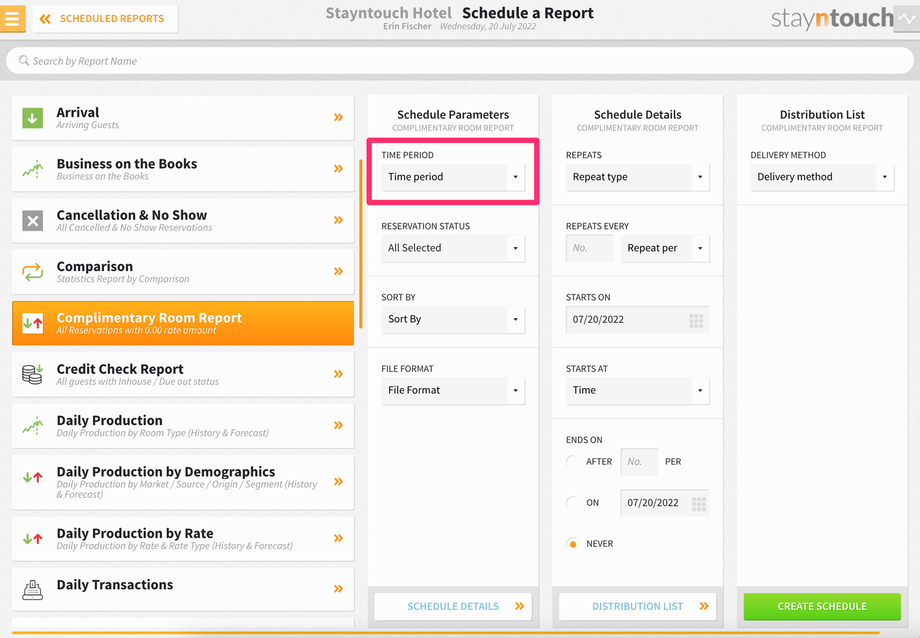The height and width of the screenshot is (638, 920).
Task: Open the Repeat type dropdown
Action: [637, 177]
